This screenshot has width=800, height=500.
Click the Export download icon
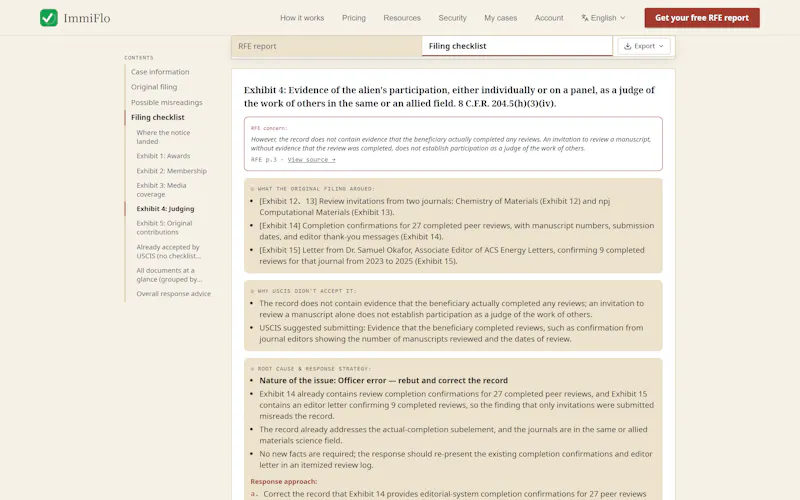(x=628, y=46)
